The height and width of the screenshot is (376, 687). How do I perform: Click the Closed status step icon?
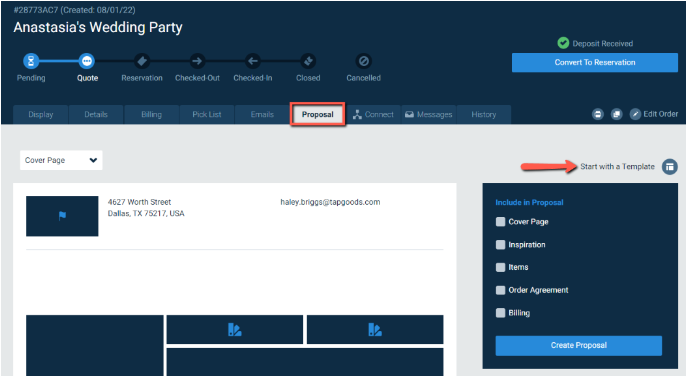coord(308,61)
